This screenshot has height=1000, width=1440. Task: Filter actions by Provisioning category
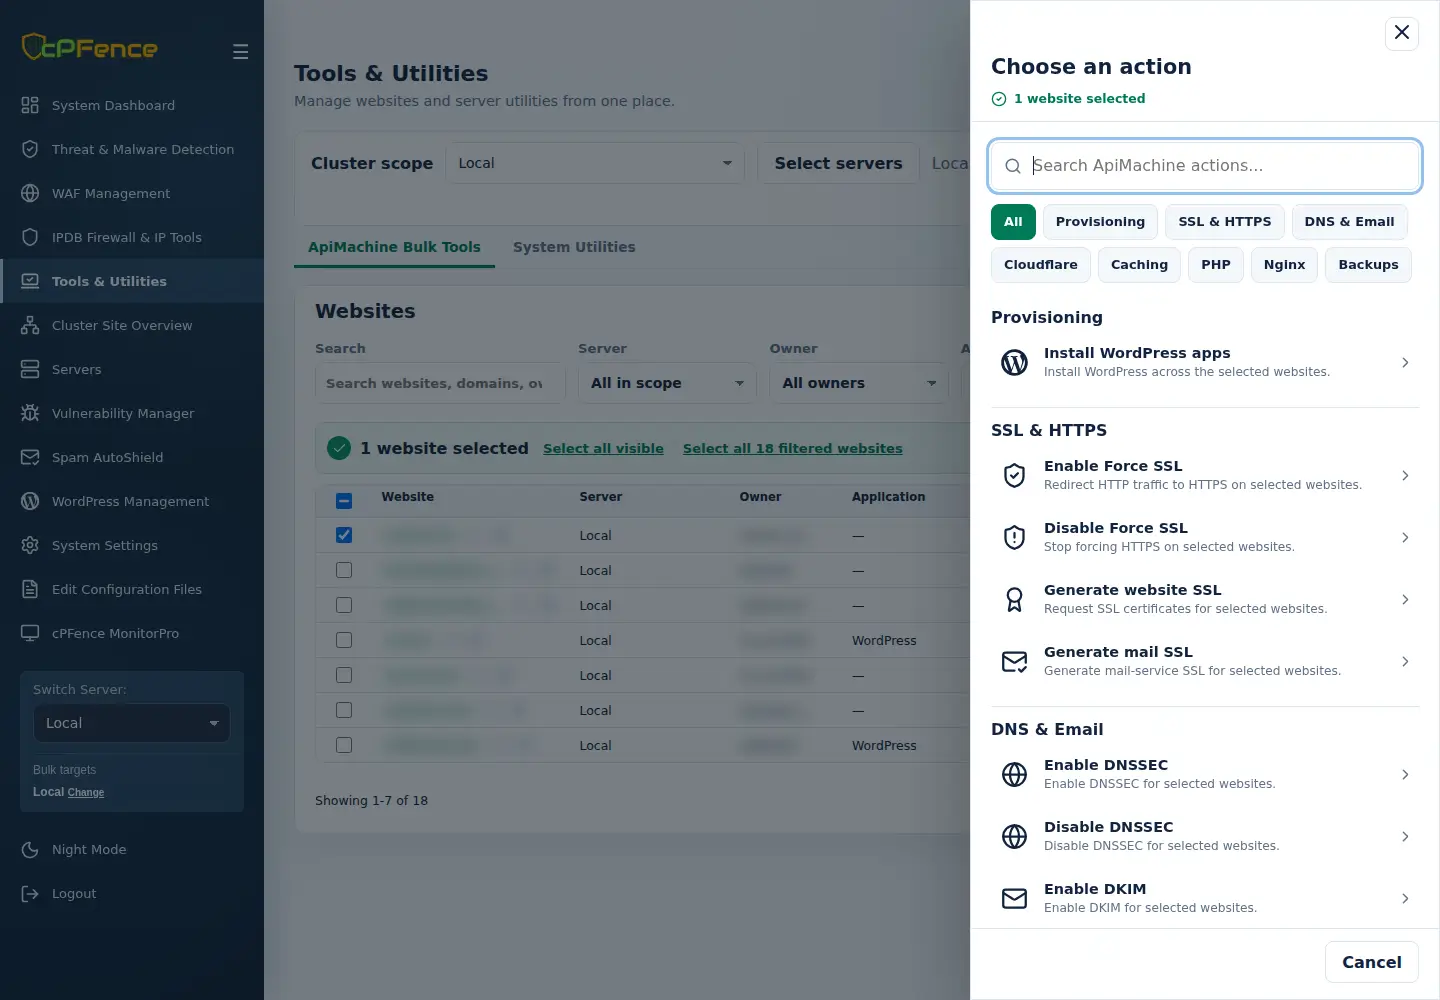1100,222
